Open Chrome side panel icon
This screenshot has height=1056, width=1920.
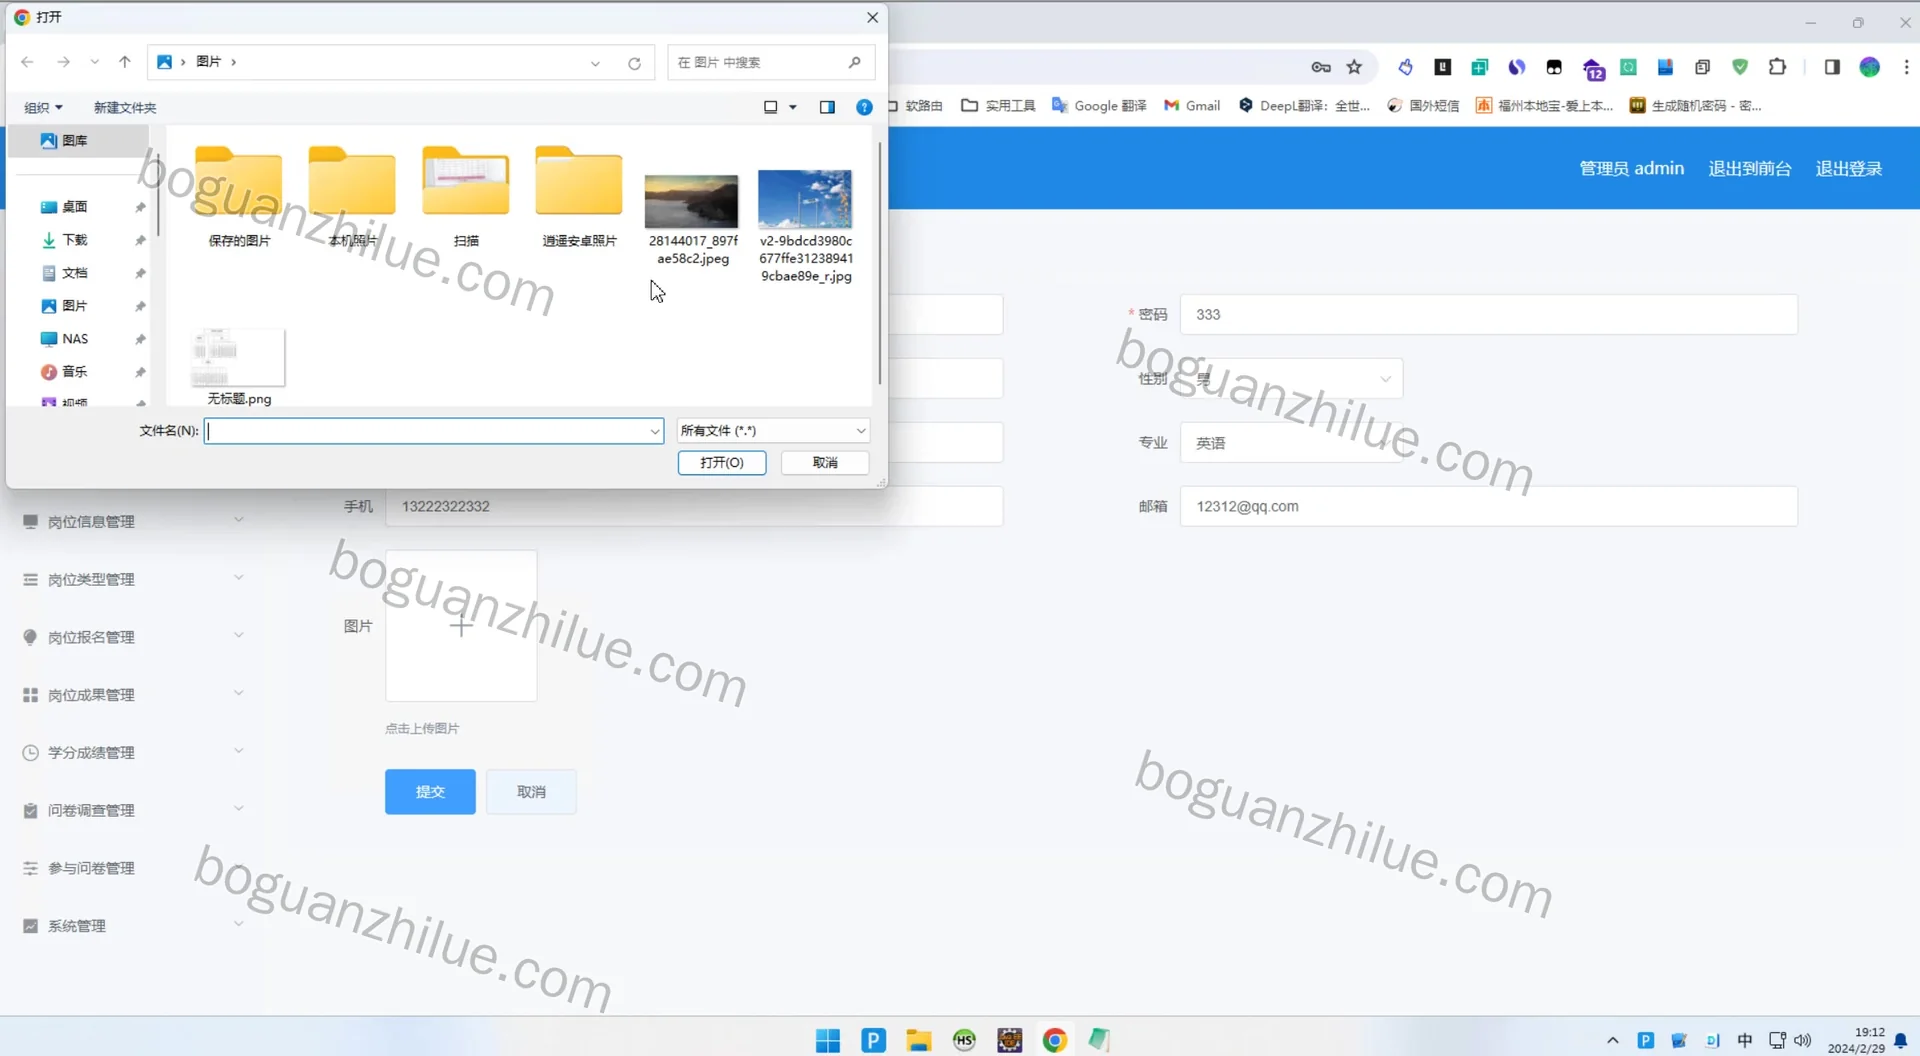pos(1832,67)
